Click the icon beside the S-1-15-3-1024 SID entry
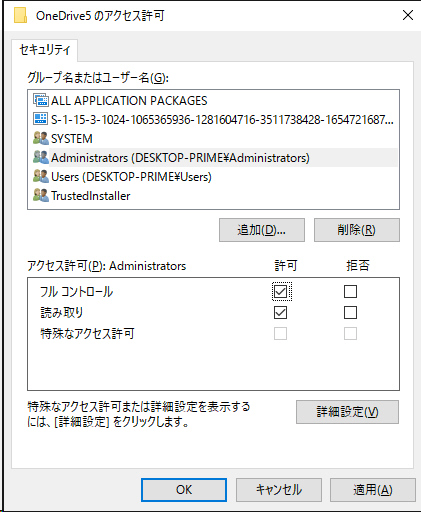 click(41, 119)
